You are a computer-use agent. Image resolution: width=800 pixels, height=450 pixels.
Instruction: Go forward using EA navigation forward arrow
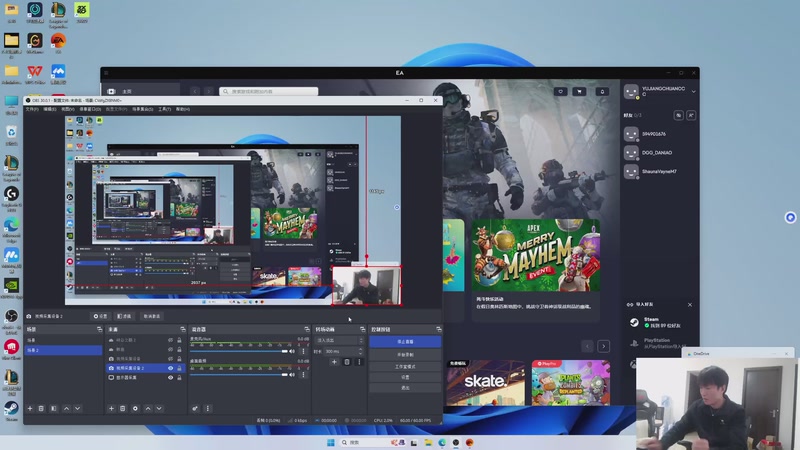[x=208, y=91]
